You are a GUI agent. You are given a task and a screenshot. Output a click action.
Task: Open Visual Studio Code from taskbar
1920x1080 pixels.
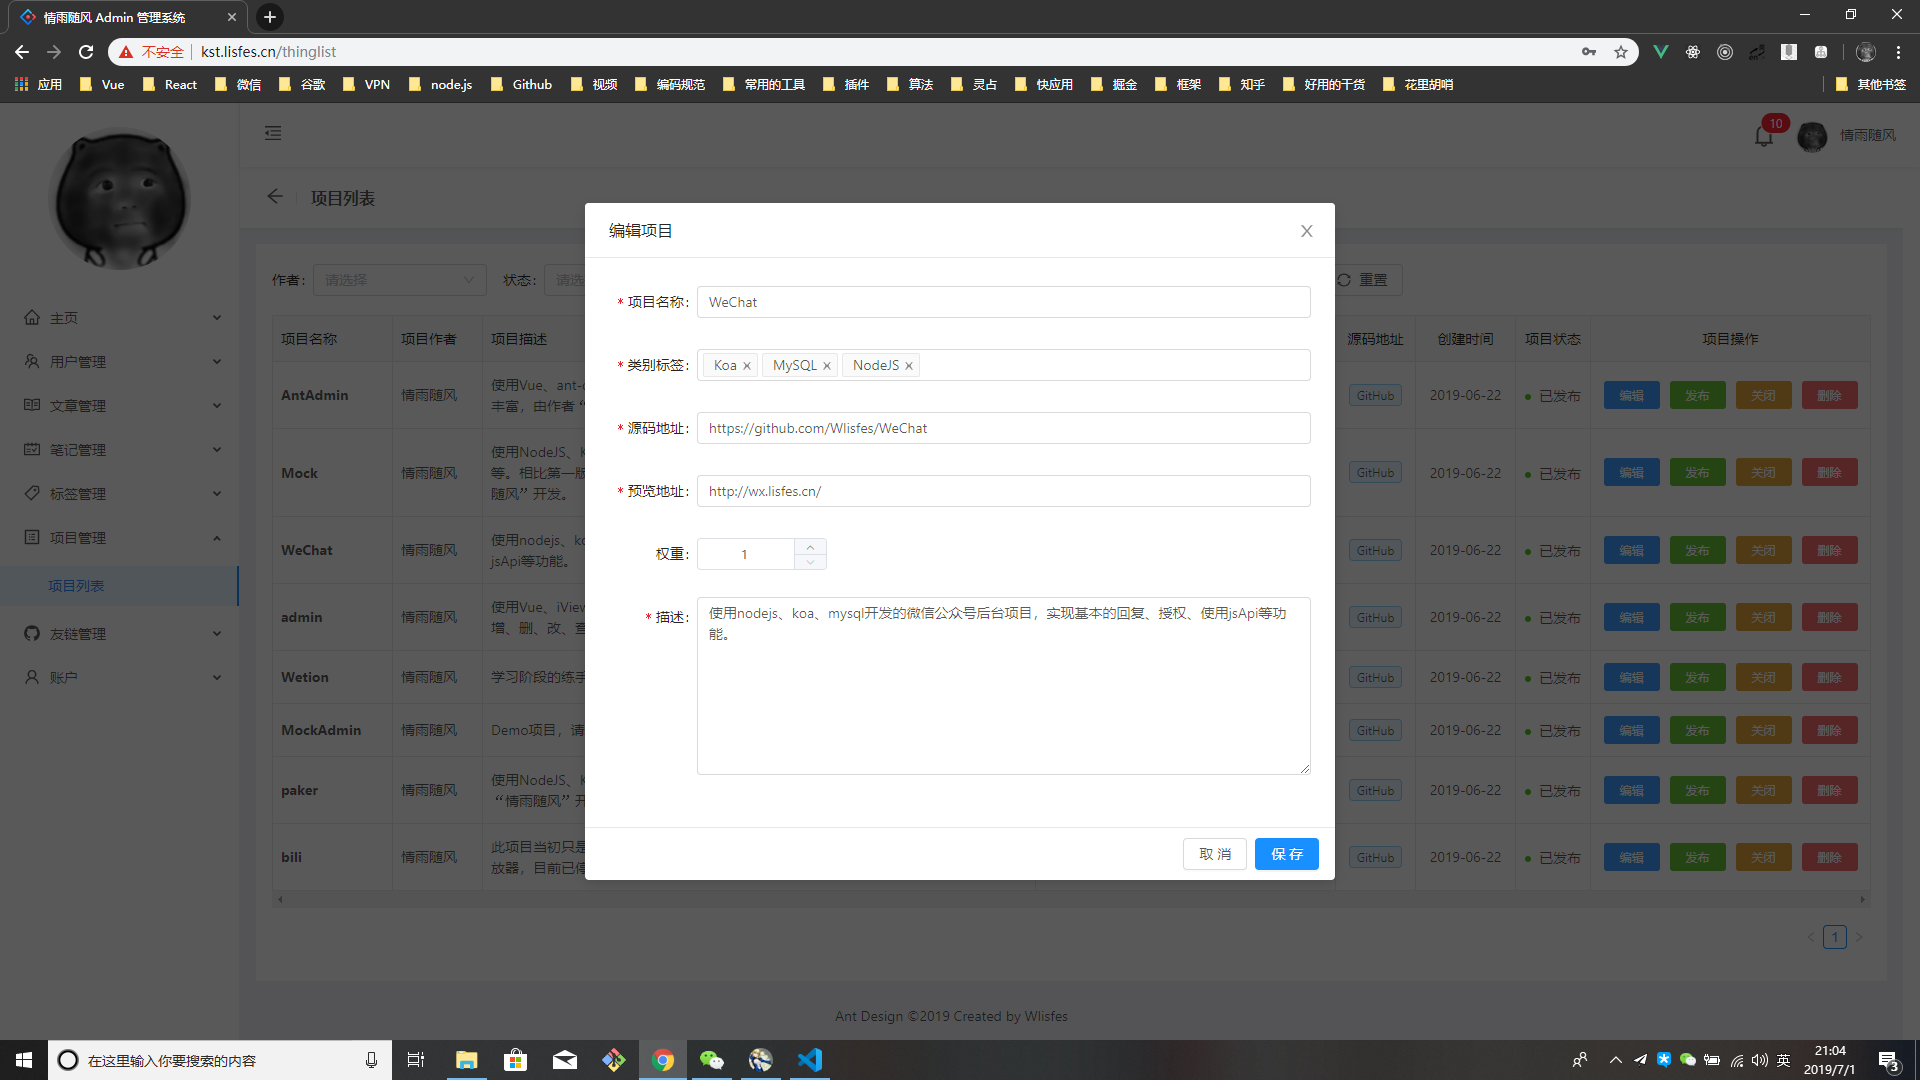[810, 1060]
